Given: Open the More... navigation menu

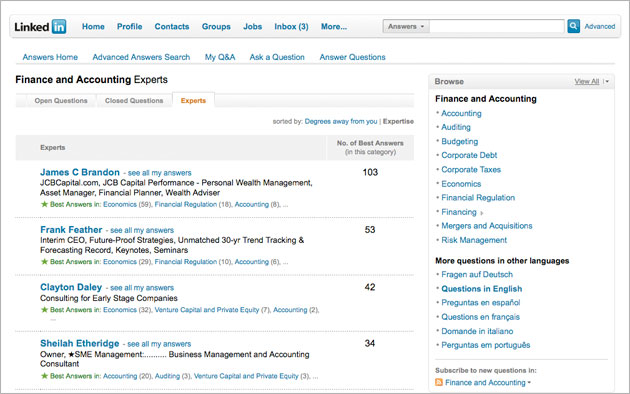Looking at the screenshot, I should 333,27.
